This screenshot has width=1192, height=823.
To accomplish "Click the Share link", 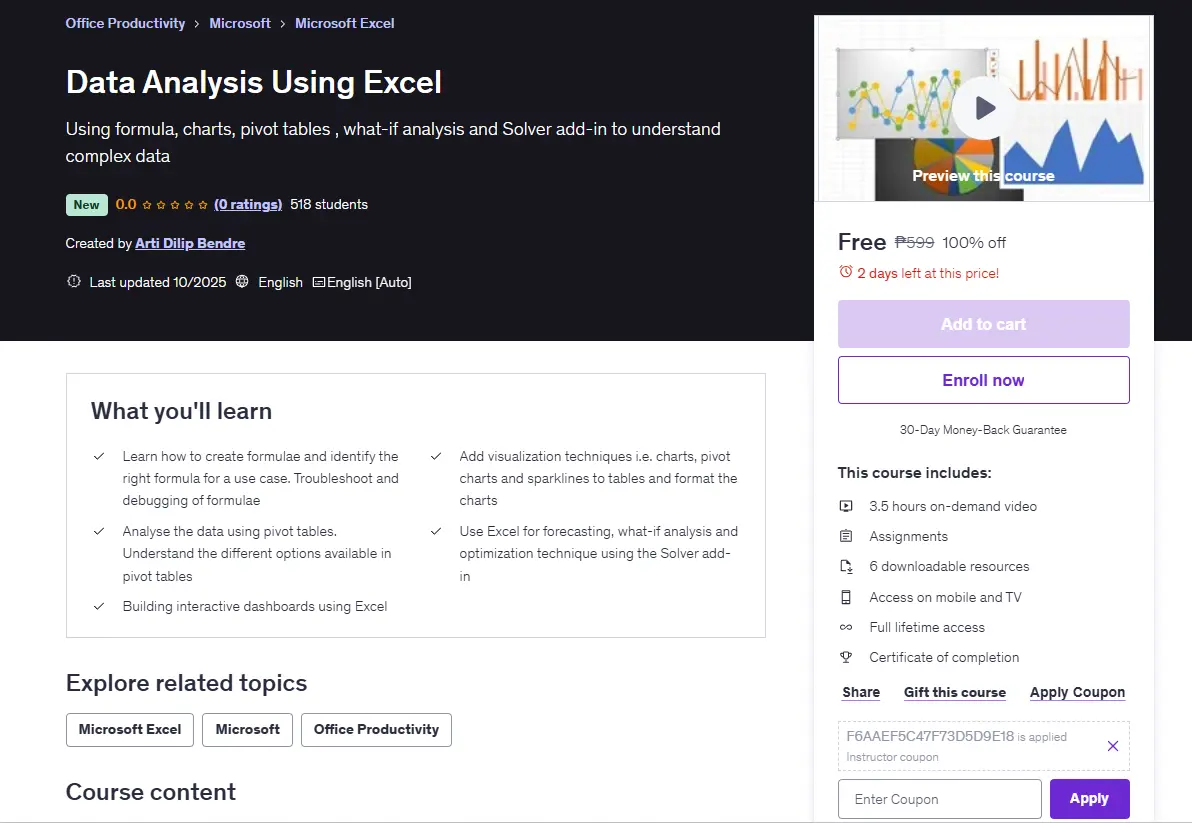I will click(861, 692).
